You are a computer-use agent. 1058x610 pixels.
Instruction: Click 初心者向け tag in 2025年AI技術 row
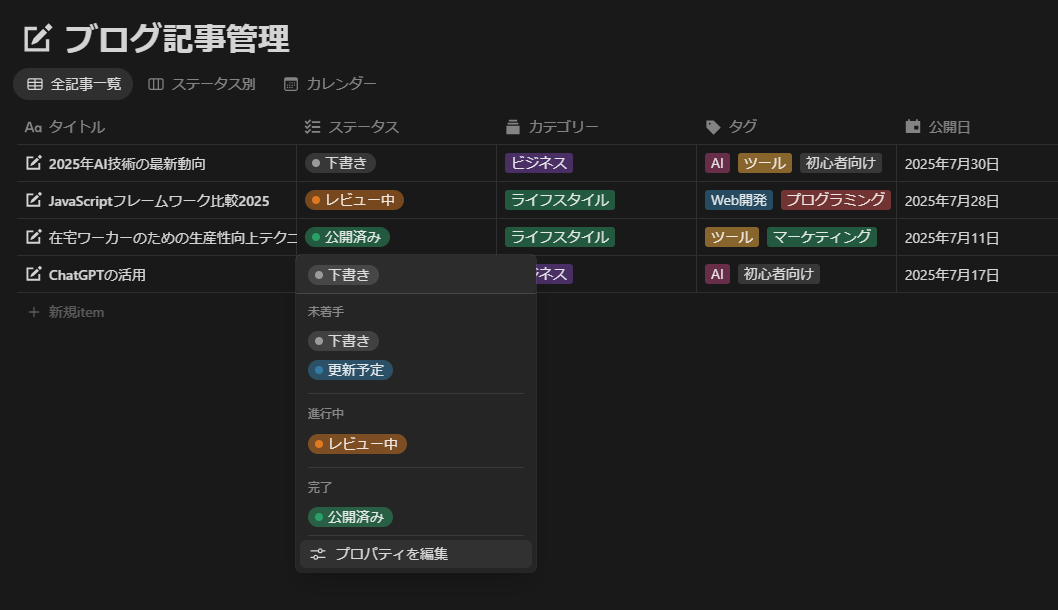(841, 163)
